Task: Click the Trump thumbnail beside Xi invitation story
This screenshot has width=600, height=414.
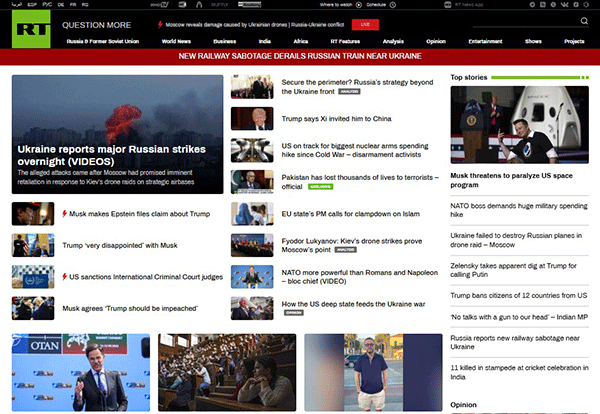Action: (x=252, y=119)
